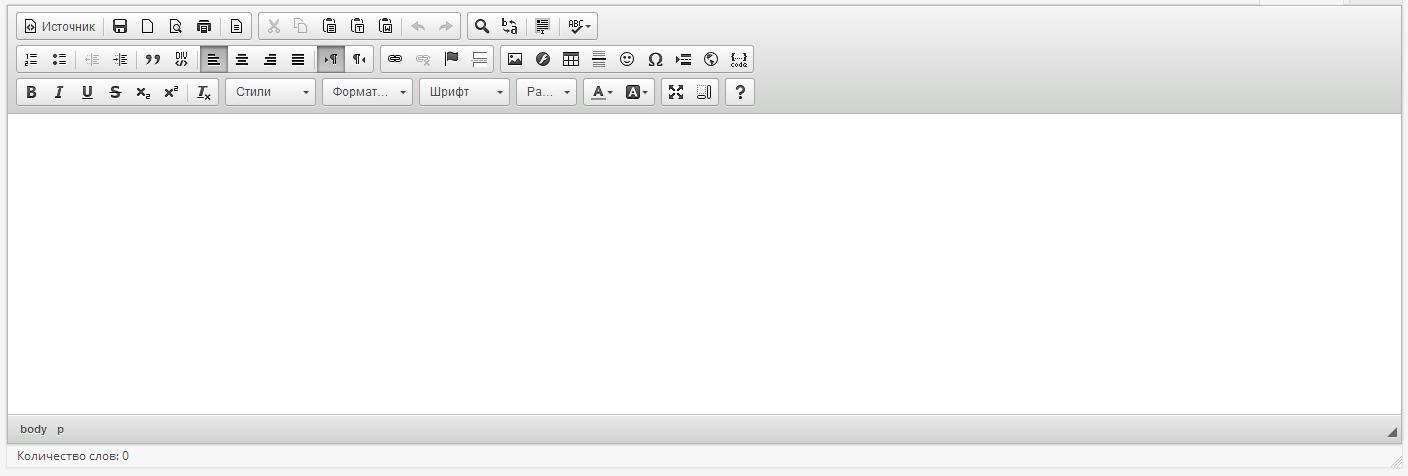Open the background color picker
1408x476 pixels.
637,92
